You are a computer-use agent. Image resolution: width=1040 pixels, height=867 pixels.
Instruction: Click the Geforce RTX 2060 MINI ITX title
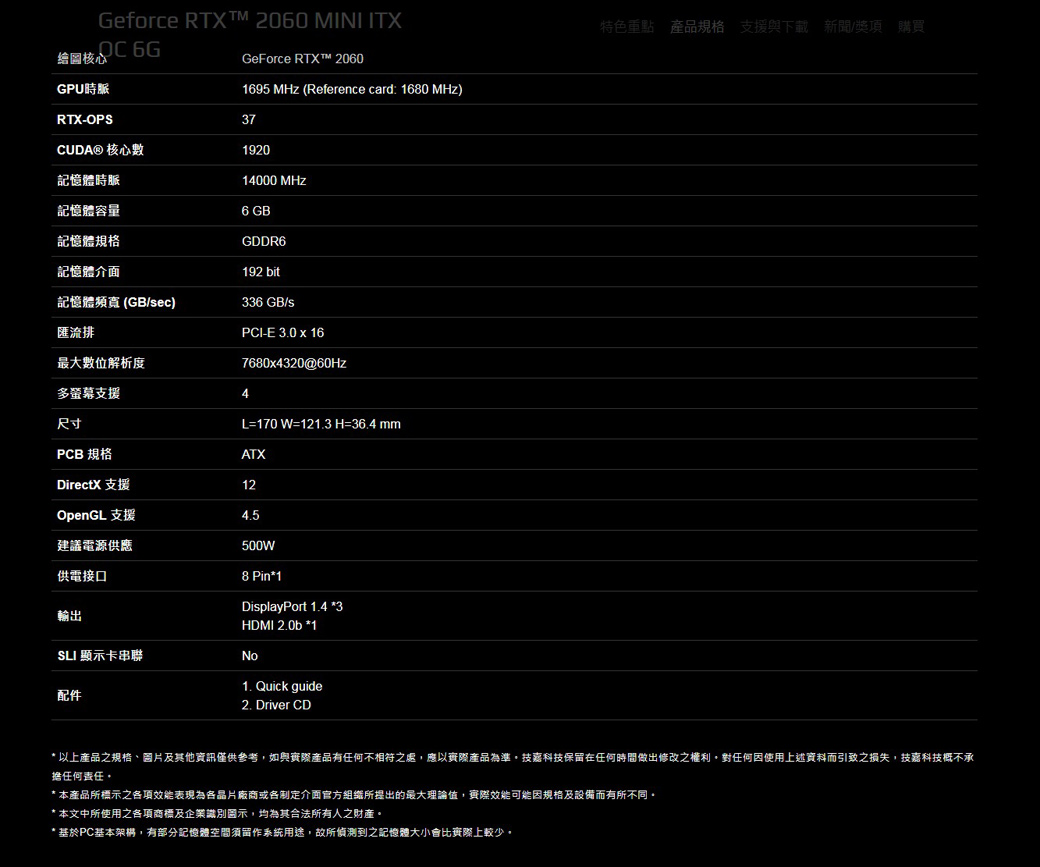tap(250, 21)
